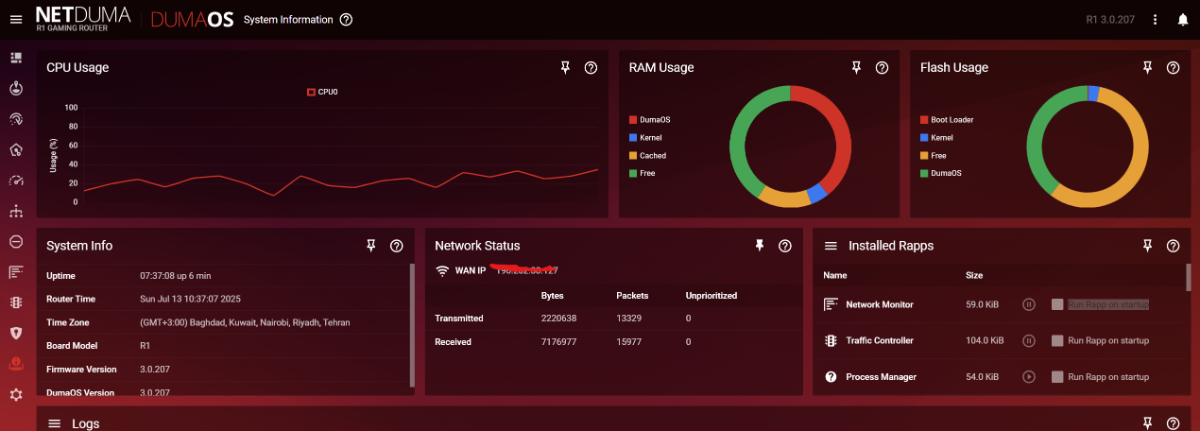Screen dimensions: 1200x431
Task: Open the Ping Heatmap radar sidebar icon
Action: click(x=15, y=119)
